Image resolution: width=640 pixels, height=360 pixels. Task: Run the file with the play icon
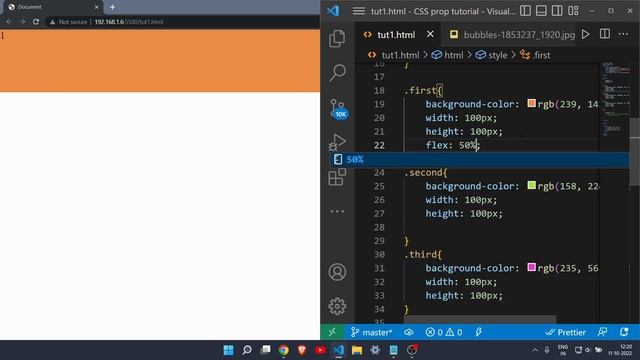pos(586,34)
